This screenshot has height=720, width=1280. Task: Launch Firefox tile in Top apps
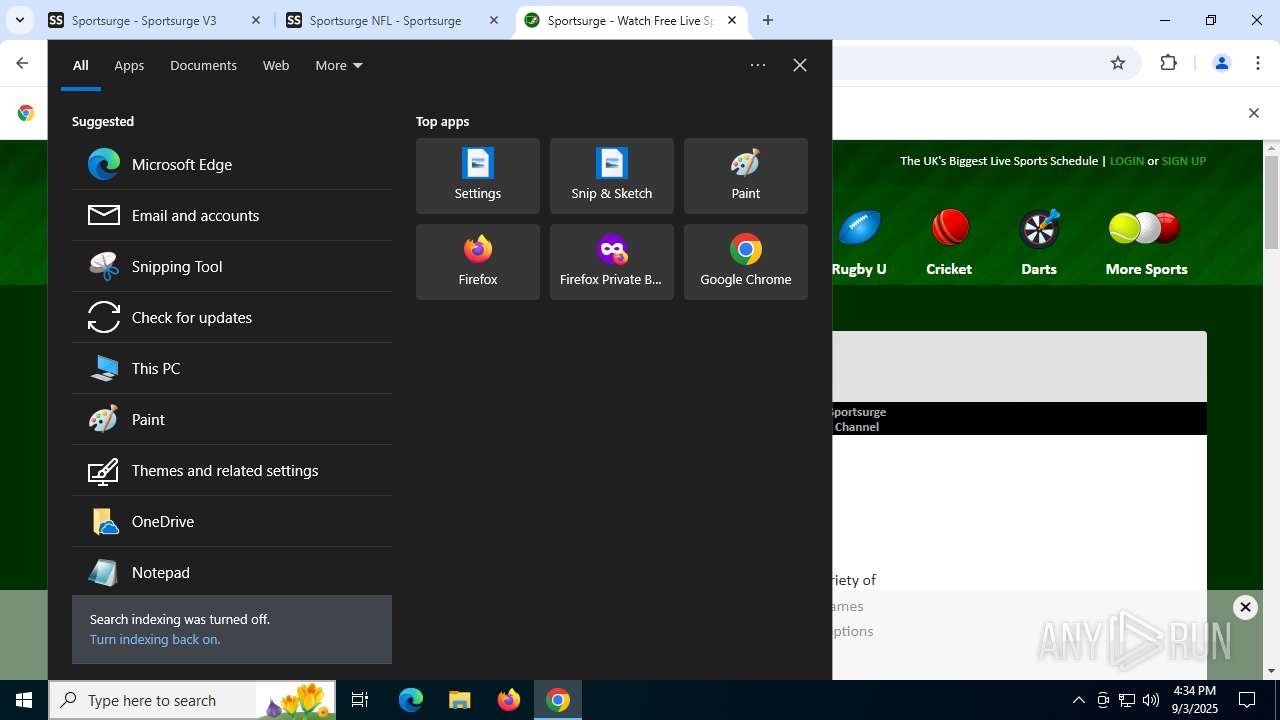(478, 262)
